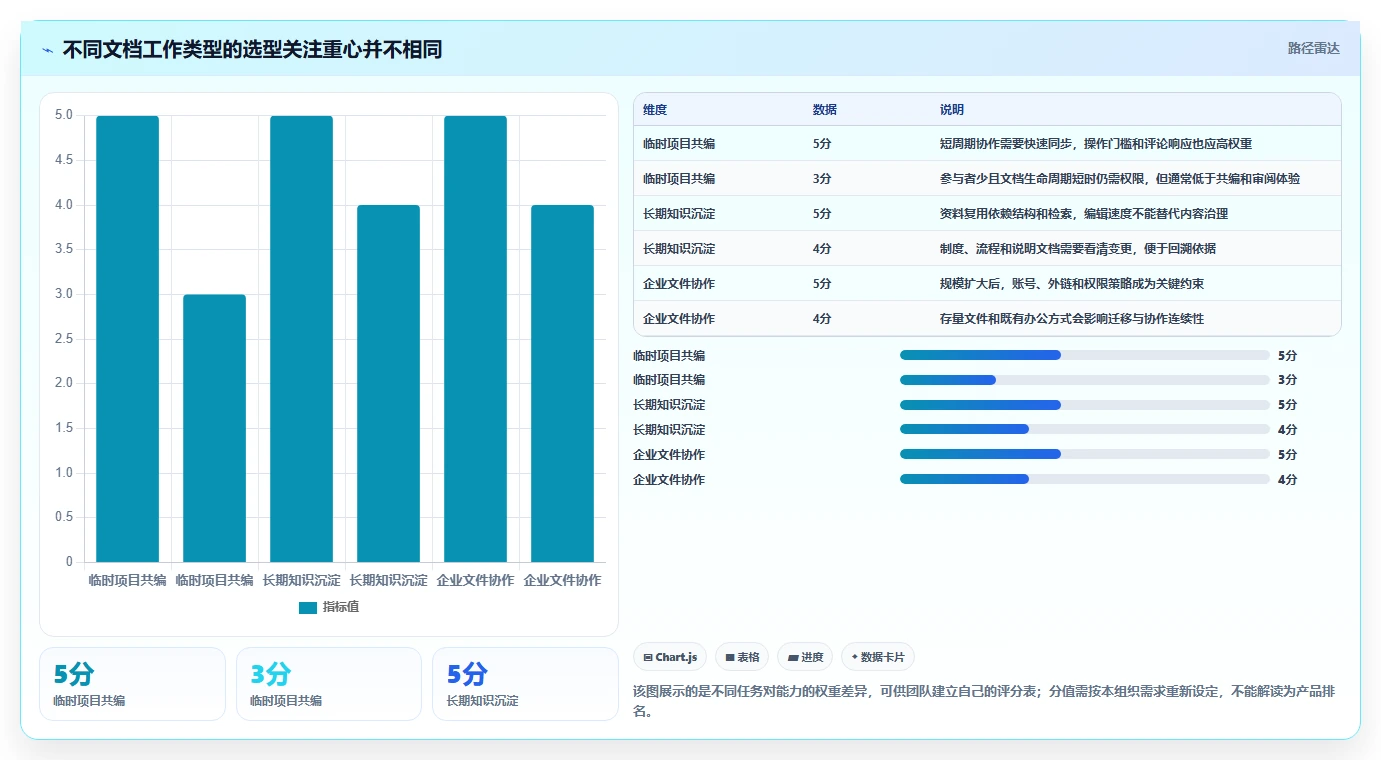Viewport: 1381px width, 760px height.
Task: Select the row describing 参与者少且文档生命周期短
Action: coord(987,179)
